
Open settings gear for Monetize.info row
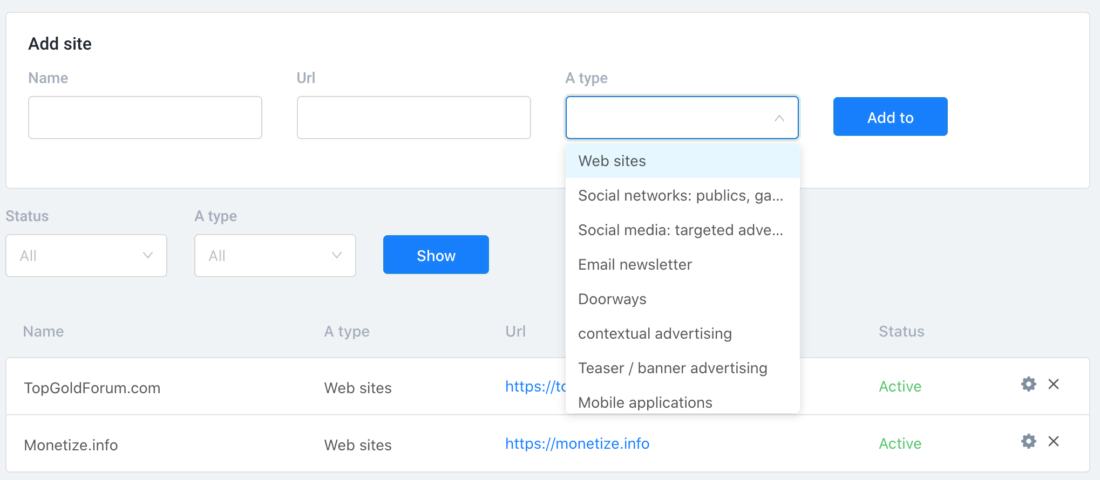[x=1028, y=441]
